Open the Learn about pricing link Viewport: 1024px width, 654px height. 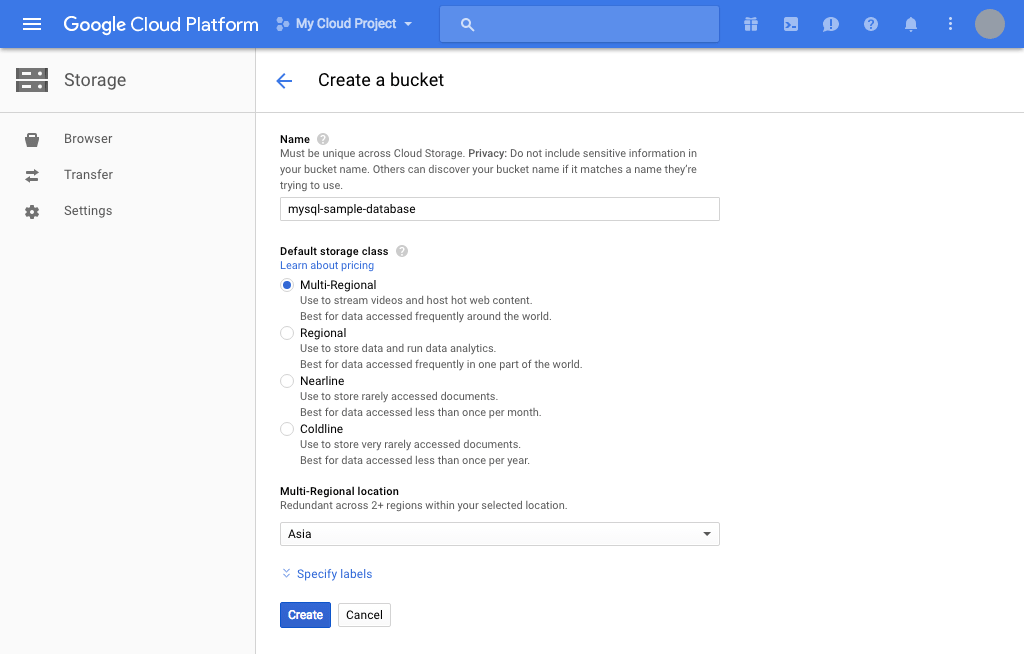pos(327,265)
